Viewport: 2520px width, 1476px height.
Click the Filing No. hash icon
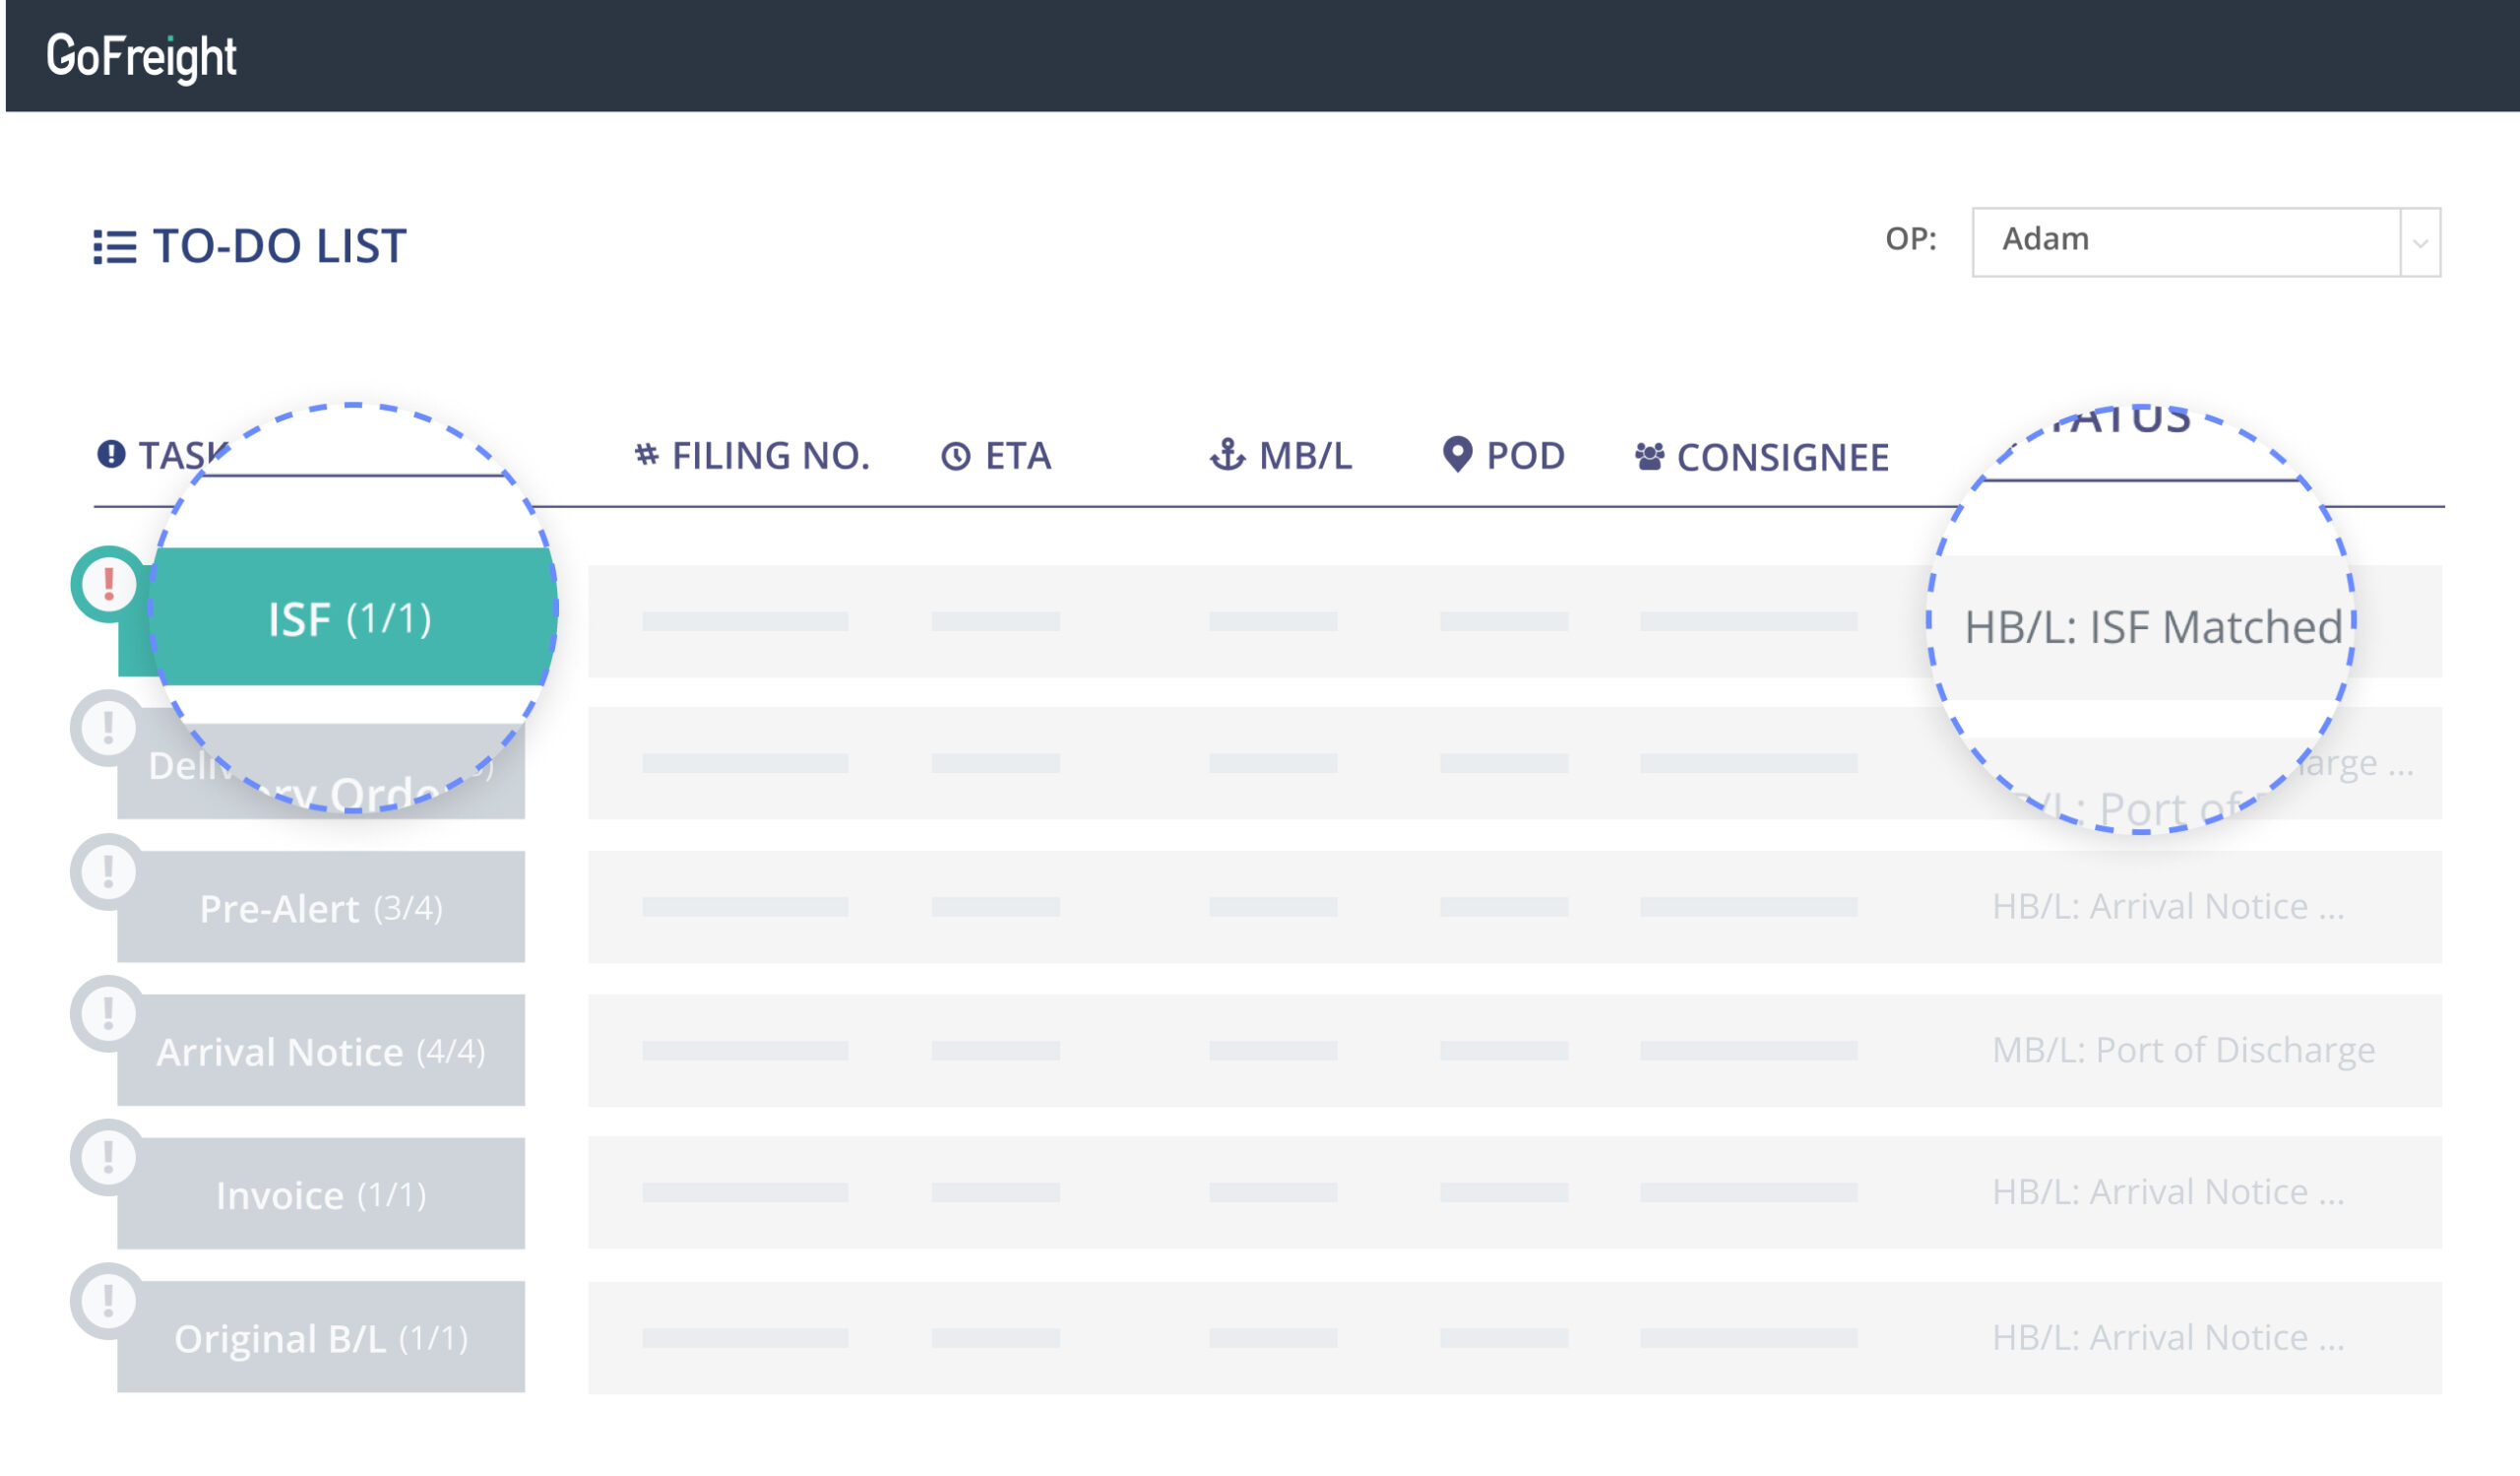coord(647,455)
